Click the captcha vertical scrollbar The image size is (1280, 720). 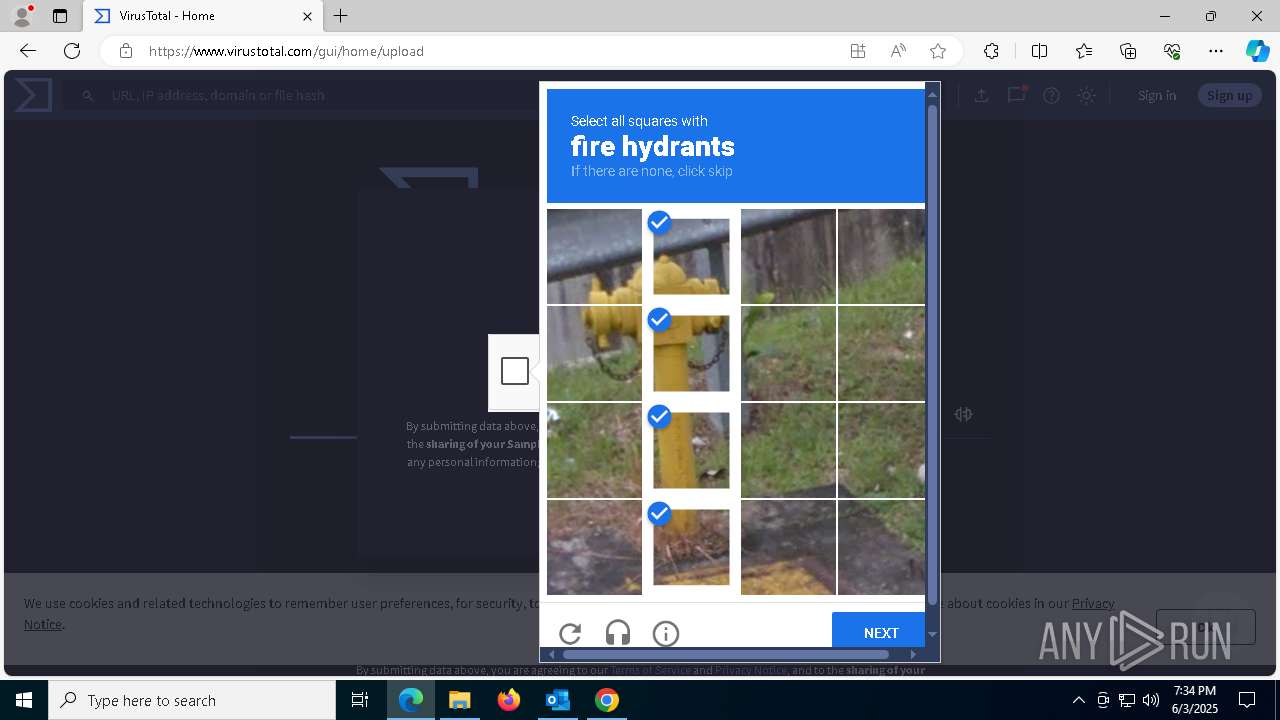[x=932, y=355]
